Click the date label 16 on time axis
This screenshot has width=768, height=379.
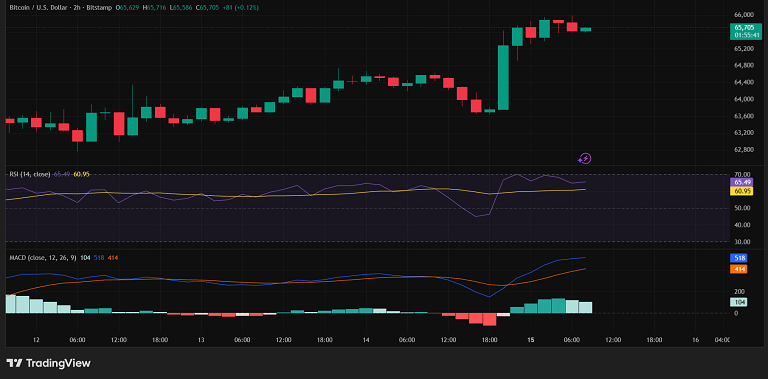(696, 340)
